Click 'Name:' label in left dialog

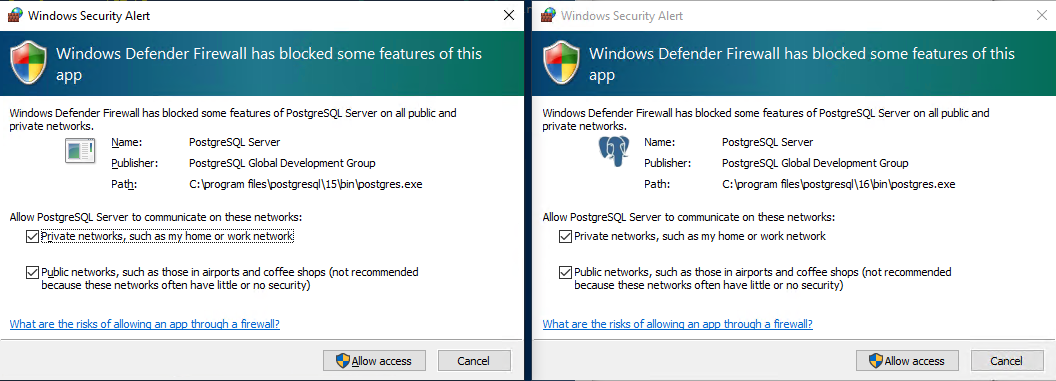click(127, 142)
